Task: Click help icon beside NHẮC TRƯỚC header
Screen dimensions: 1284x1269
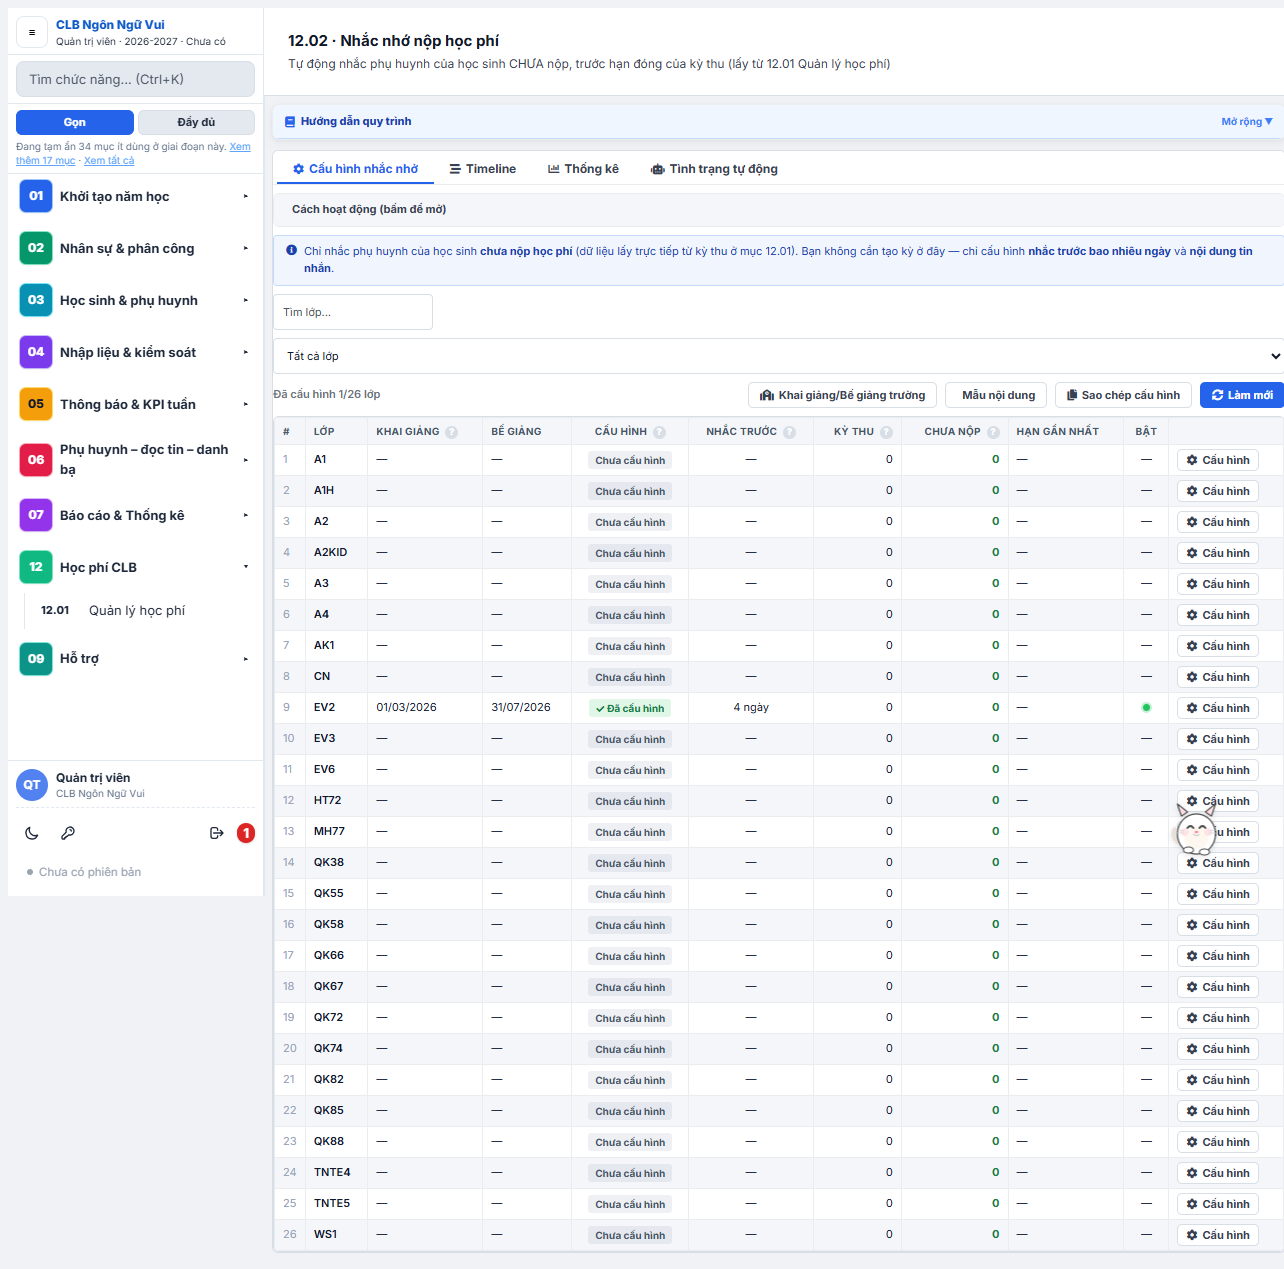Action: coord(790,432)
